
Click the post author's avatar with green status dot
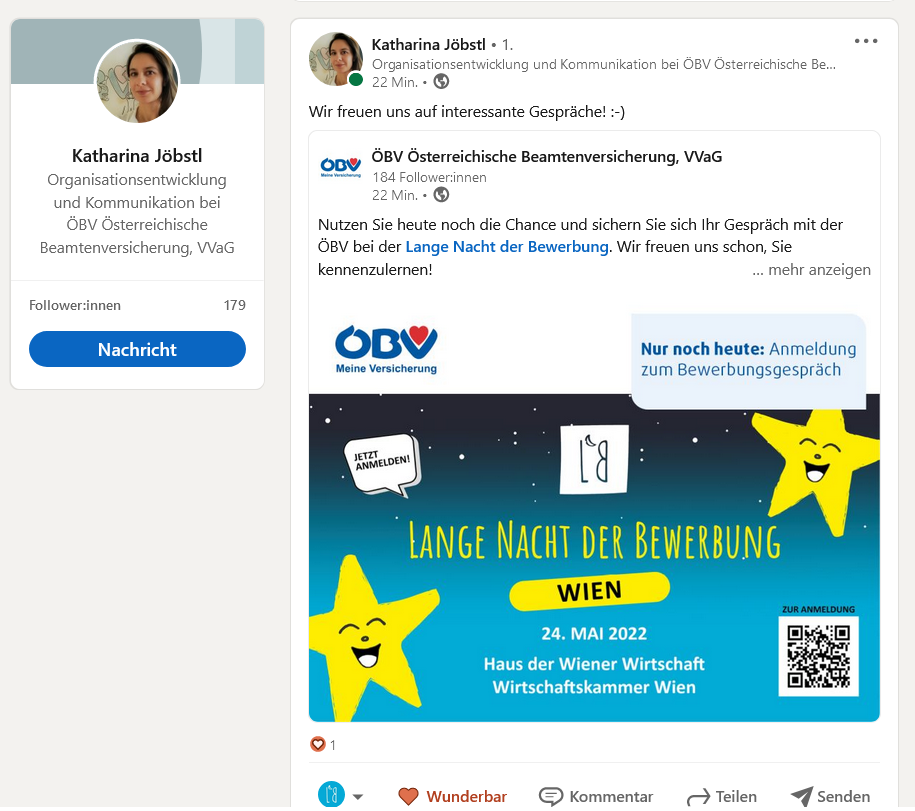[x=336, y=60]
